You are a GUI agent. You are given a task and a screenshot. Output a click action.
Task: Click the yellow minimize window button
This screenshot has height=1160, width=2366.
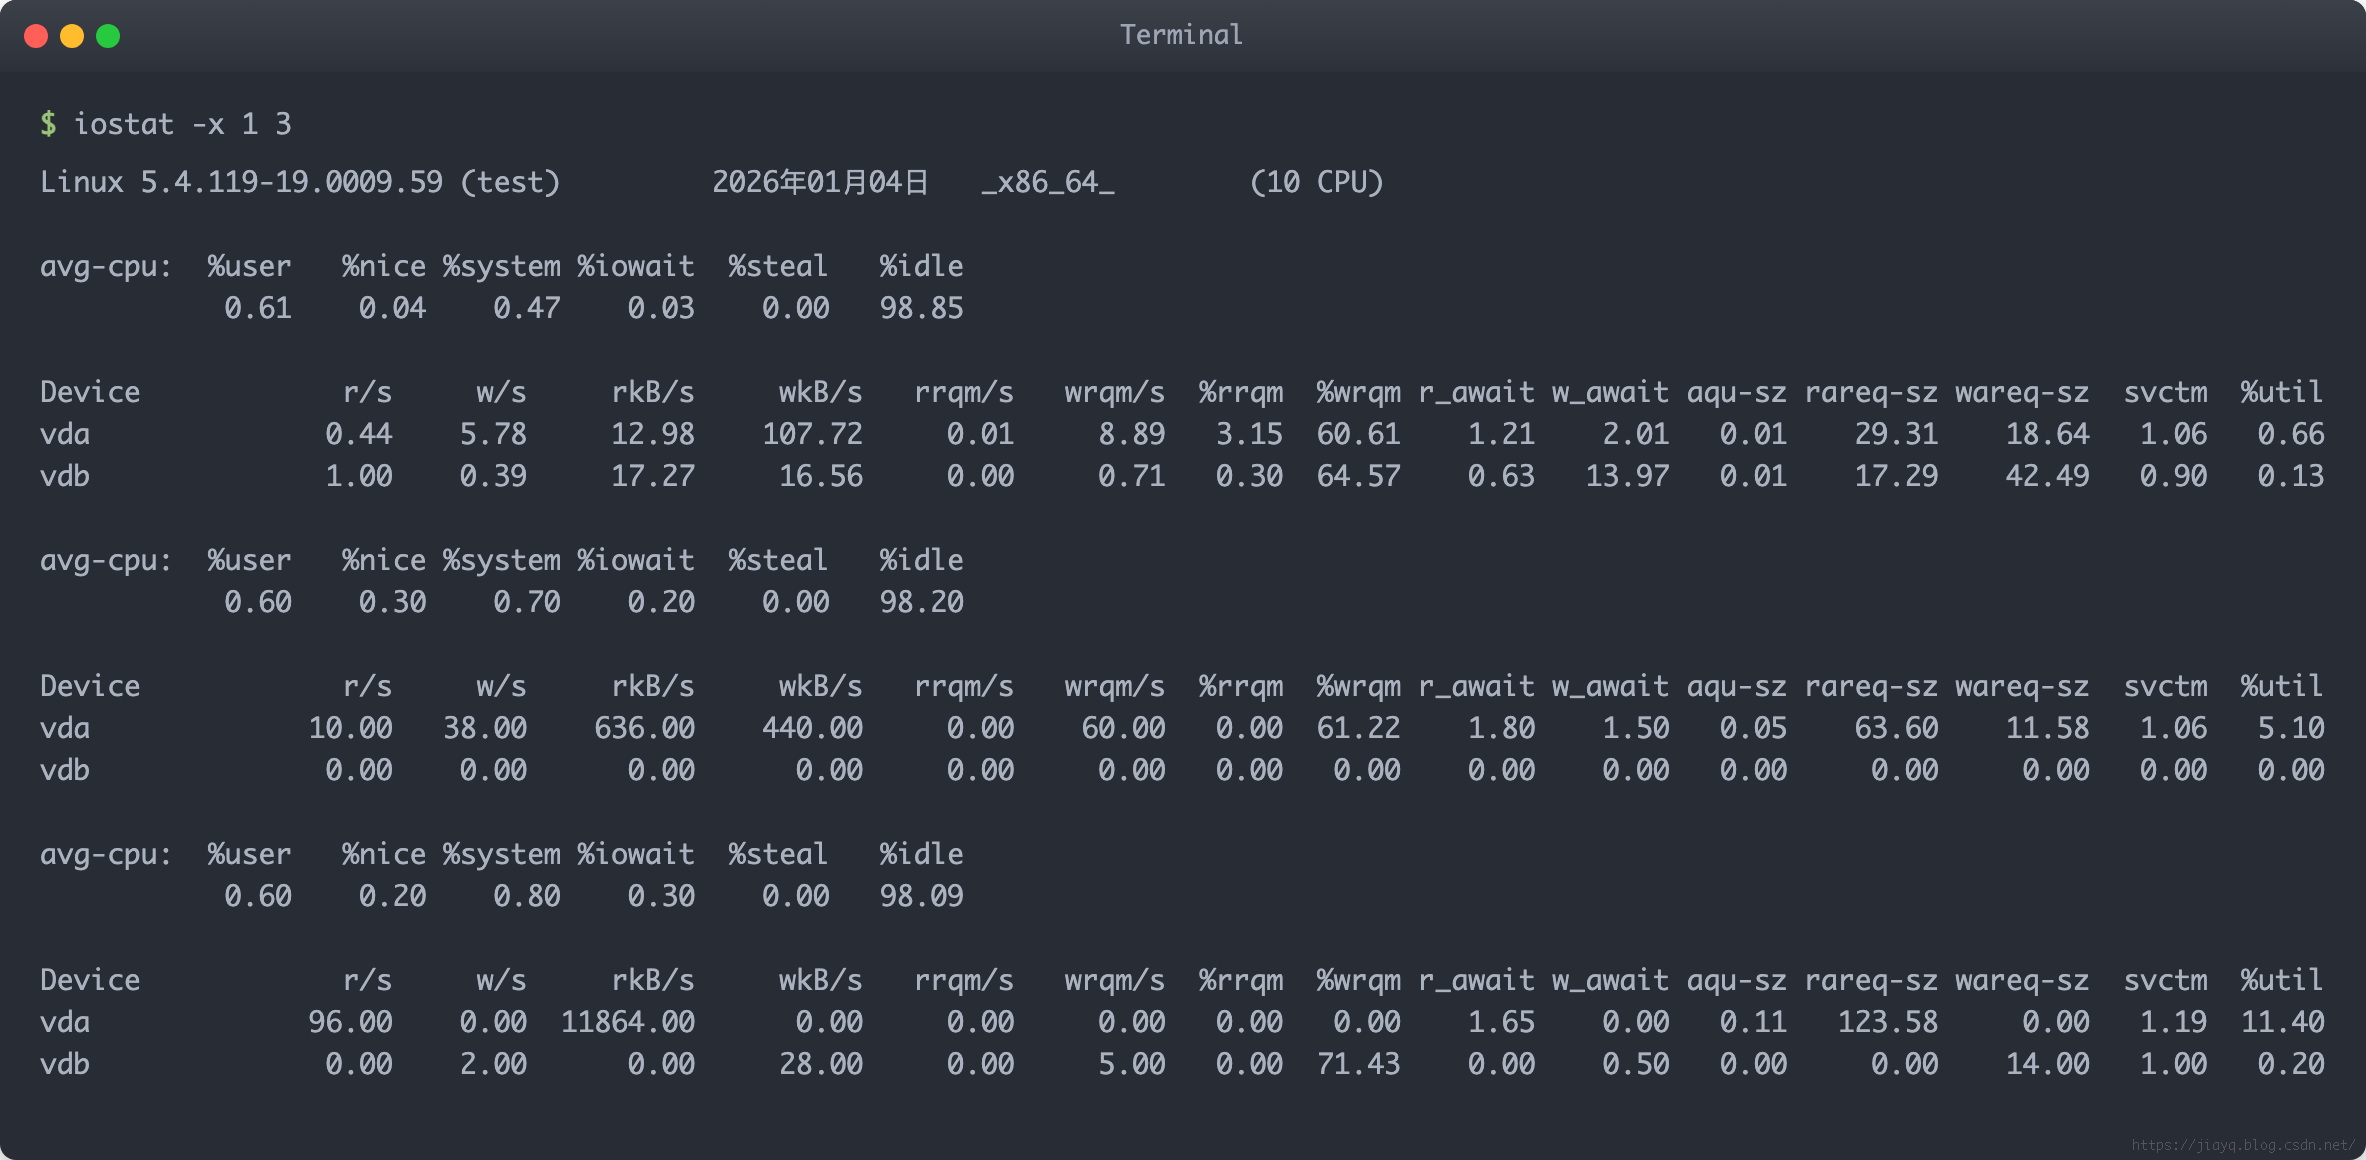(x=72, y=36)
